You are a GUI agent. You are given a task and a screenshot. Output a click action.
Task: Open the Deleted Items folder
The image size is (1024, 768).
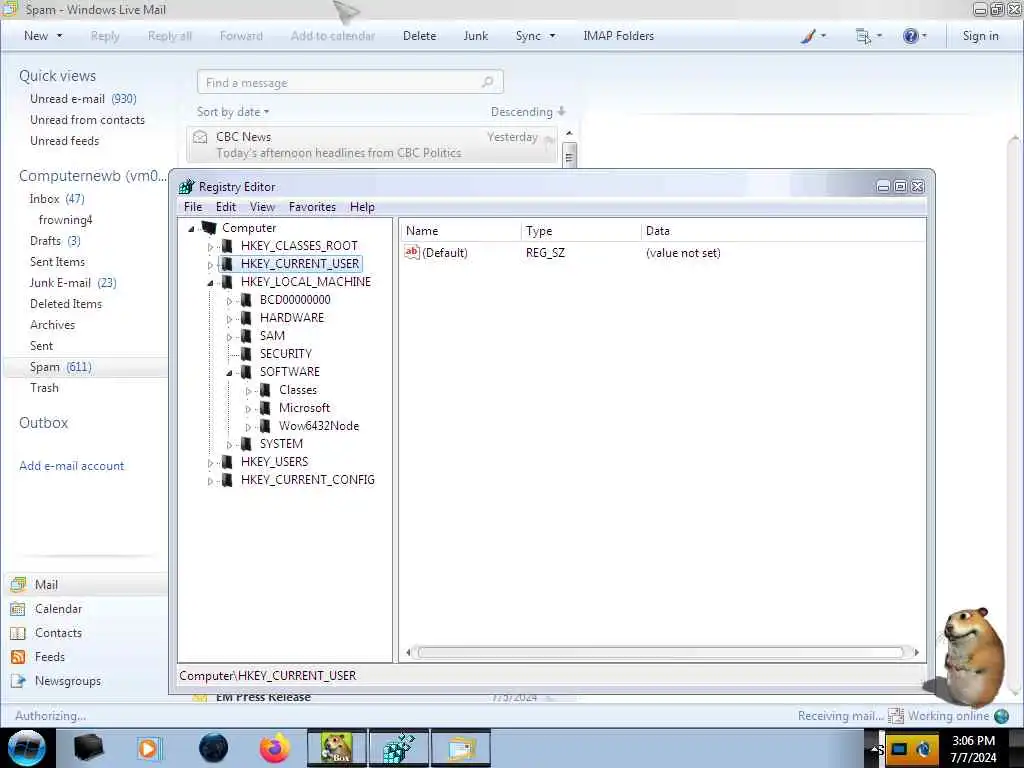point(66,304)
